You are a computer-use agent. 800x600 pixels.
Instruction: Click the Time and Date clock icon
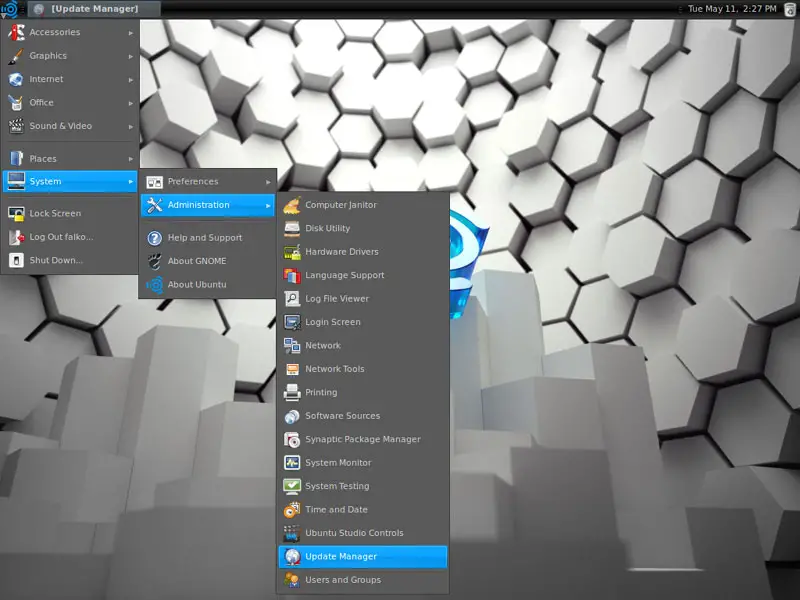pos(292,510)
